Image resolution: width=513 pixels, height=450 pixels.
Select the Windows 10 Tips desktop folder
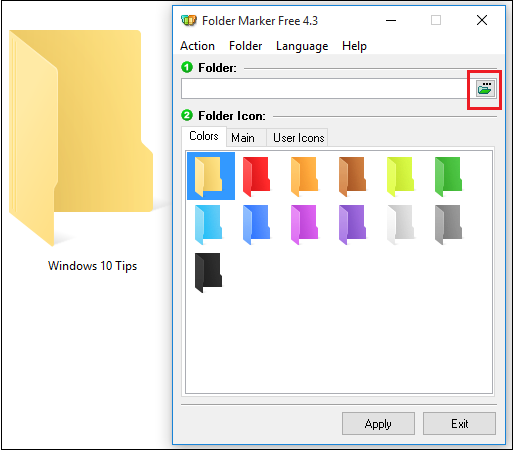tap(81, 138)
